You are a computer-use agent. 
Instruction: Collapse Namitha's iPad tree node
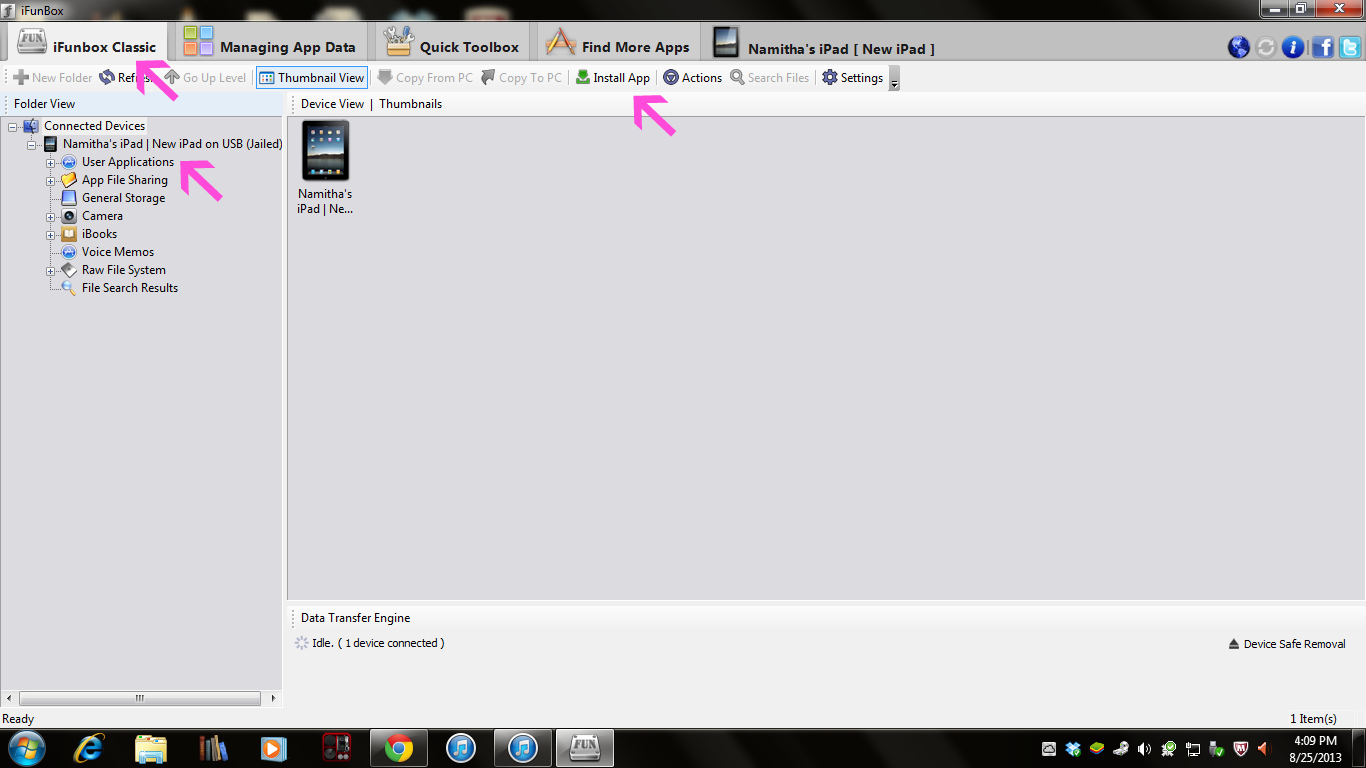(x=32, y=144)
